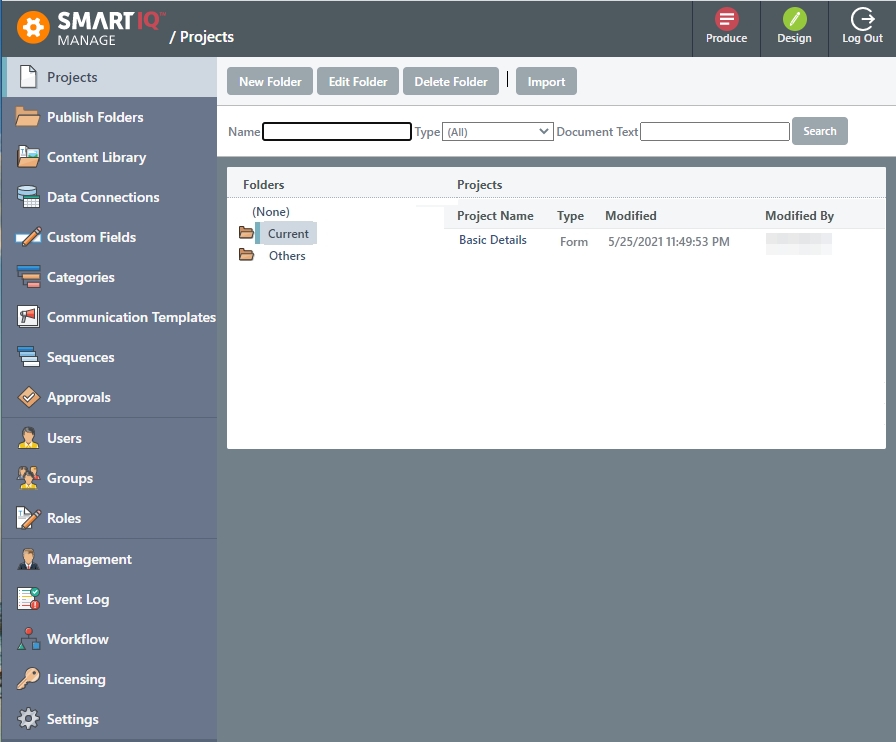Focus the Name search field
The image size is (896, 742).
pyautogui.click(x=337, y=131)
